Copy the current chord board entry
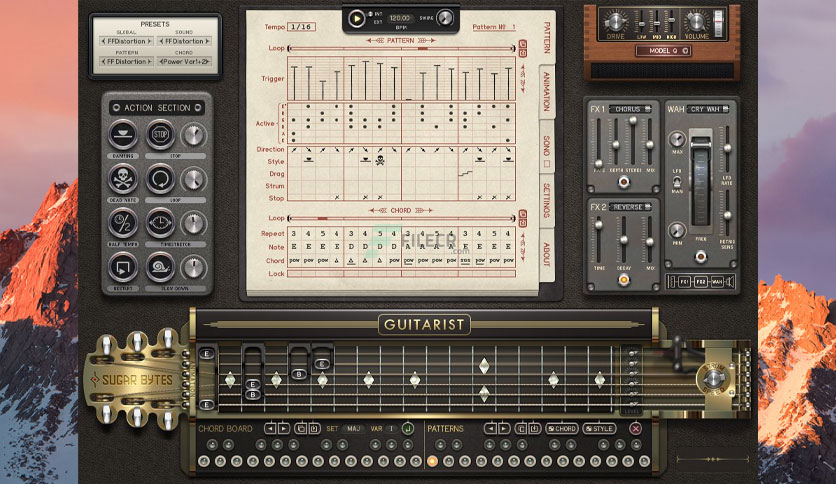836x484 pixels. [x=301, y=429]
